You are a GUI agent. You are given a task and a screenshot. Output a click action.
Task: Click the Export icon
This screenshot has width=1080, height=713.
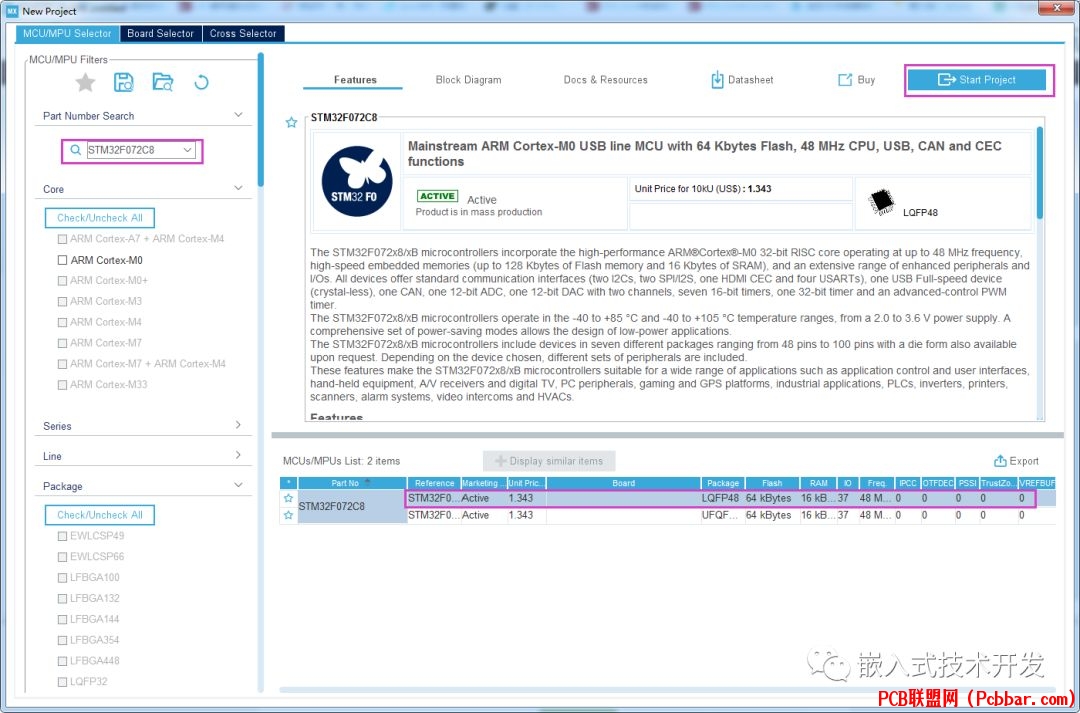click(x=1000, y=461)
